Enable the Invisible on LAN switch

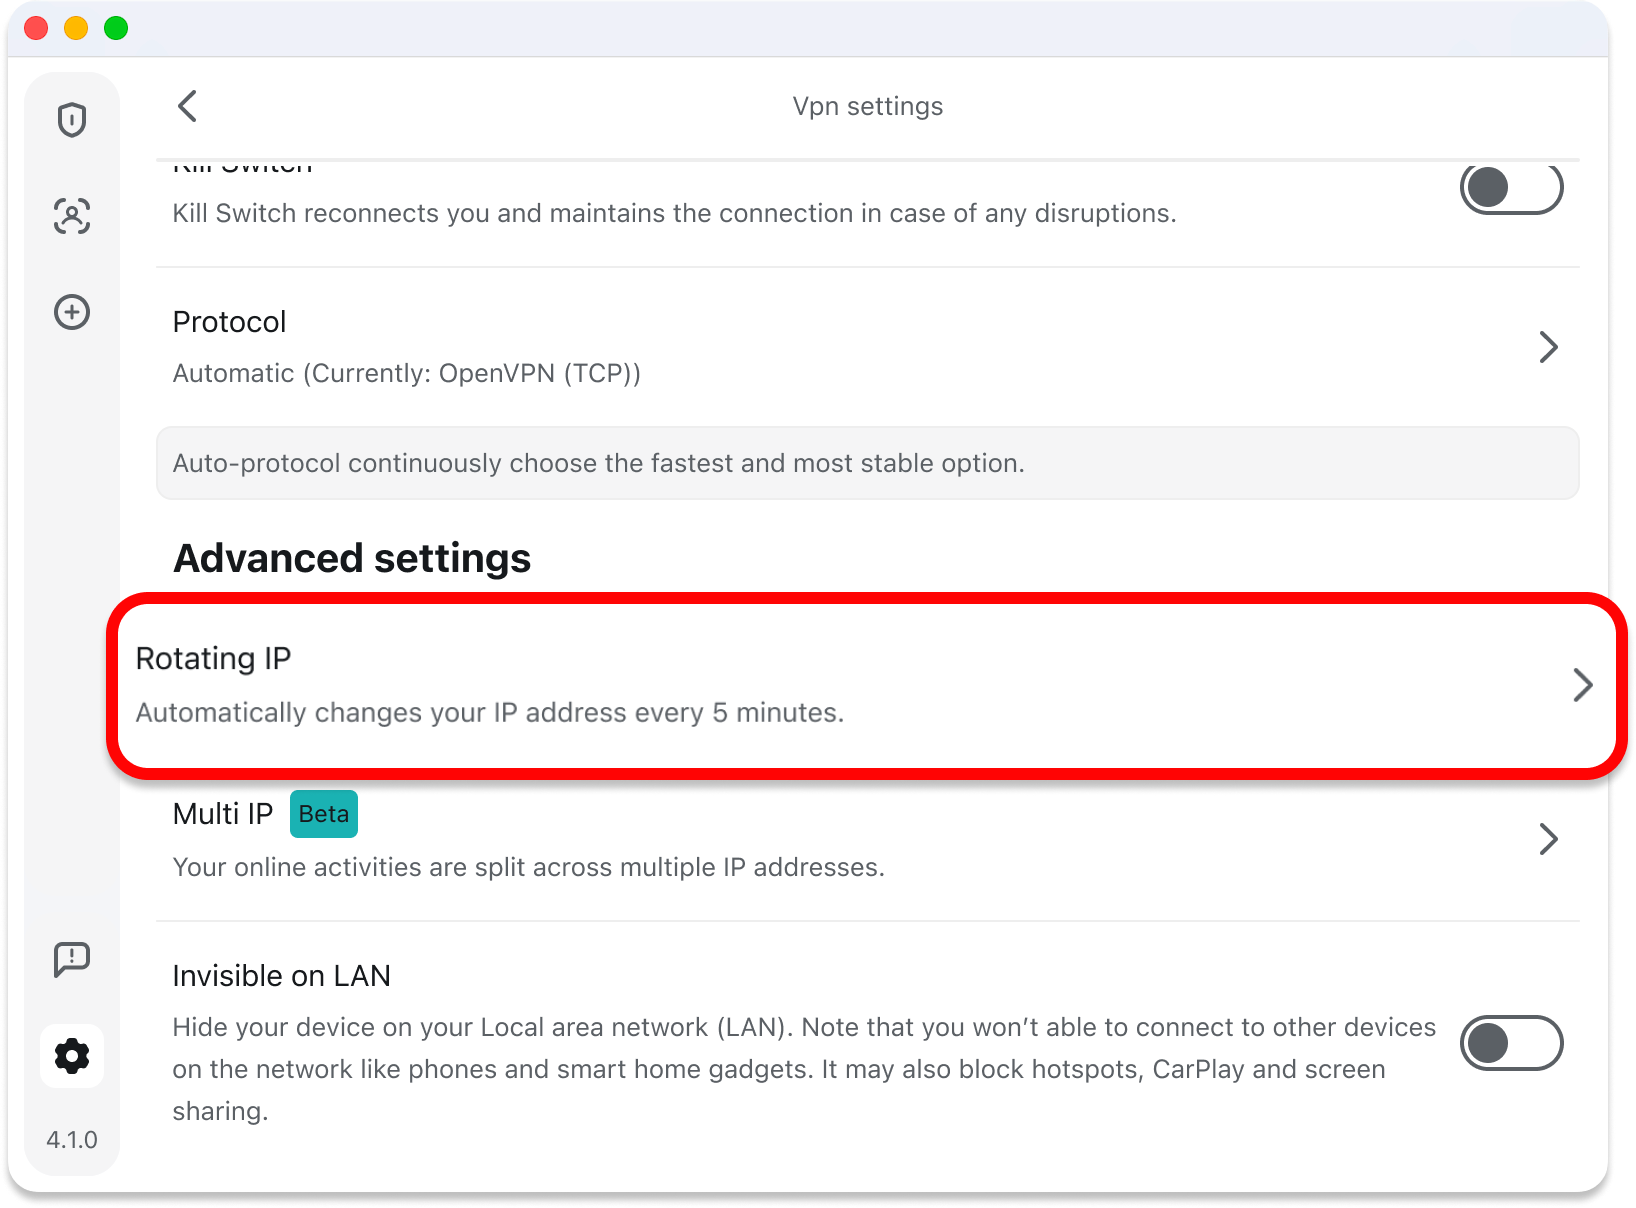[x=1511, y=1043]
